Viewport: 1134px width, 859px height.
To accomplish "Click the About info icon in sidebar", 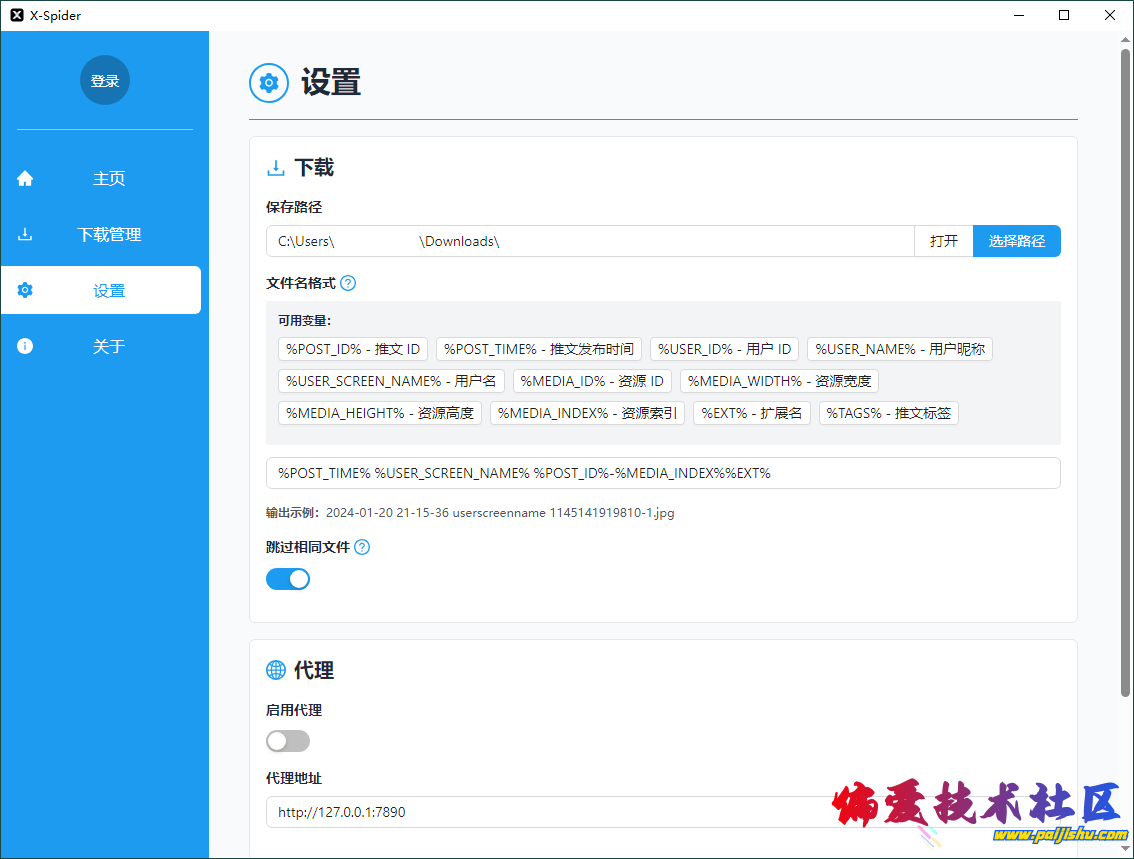I will tap(25, 347).
